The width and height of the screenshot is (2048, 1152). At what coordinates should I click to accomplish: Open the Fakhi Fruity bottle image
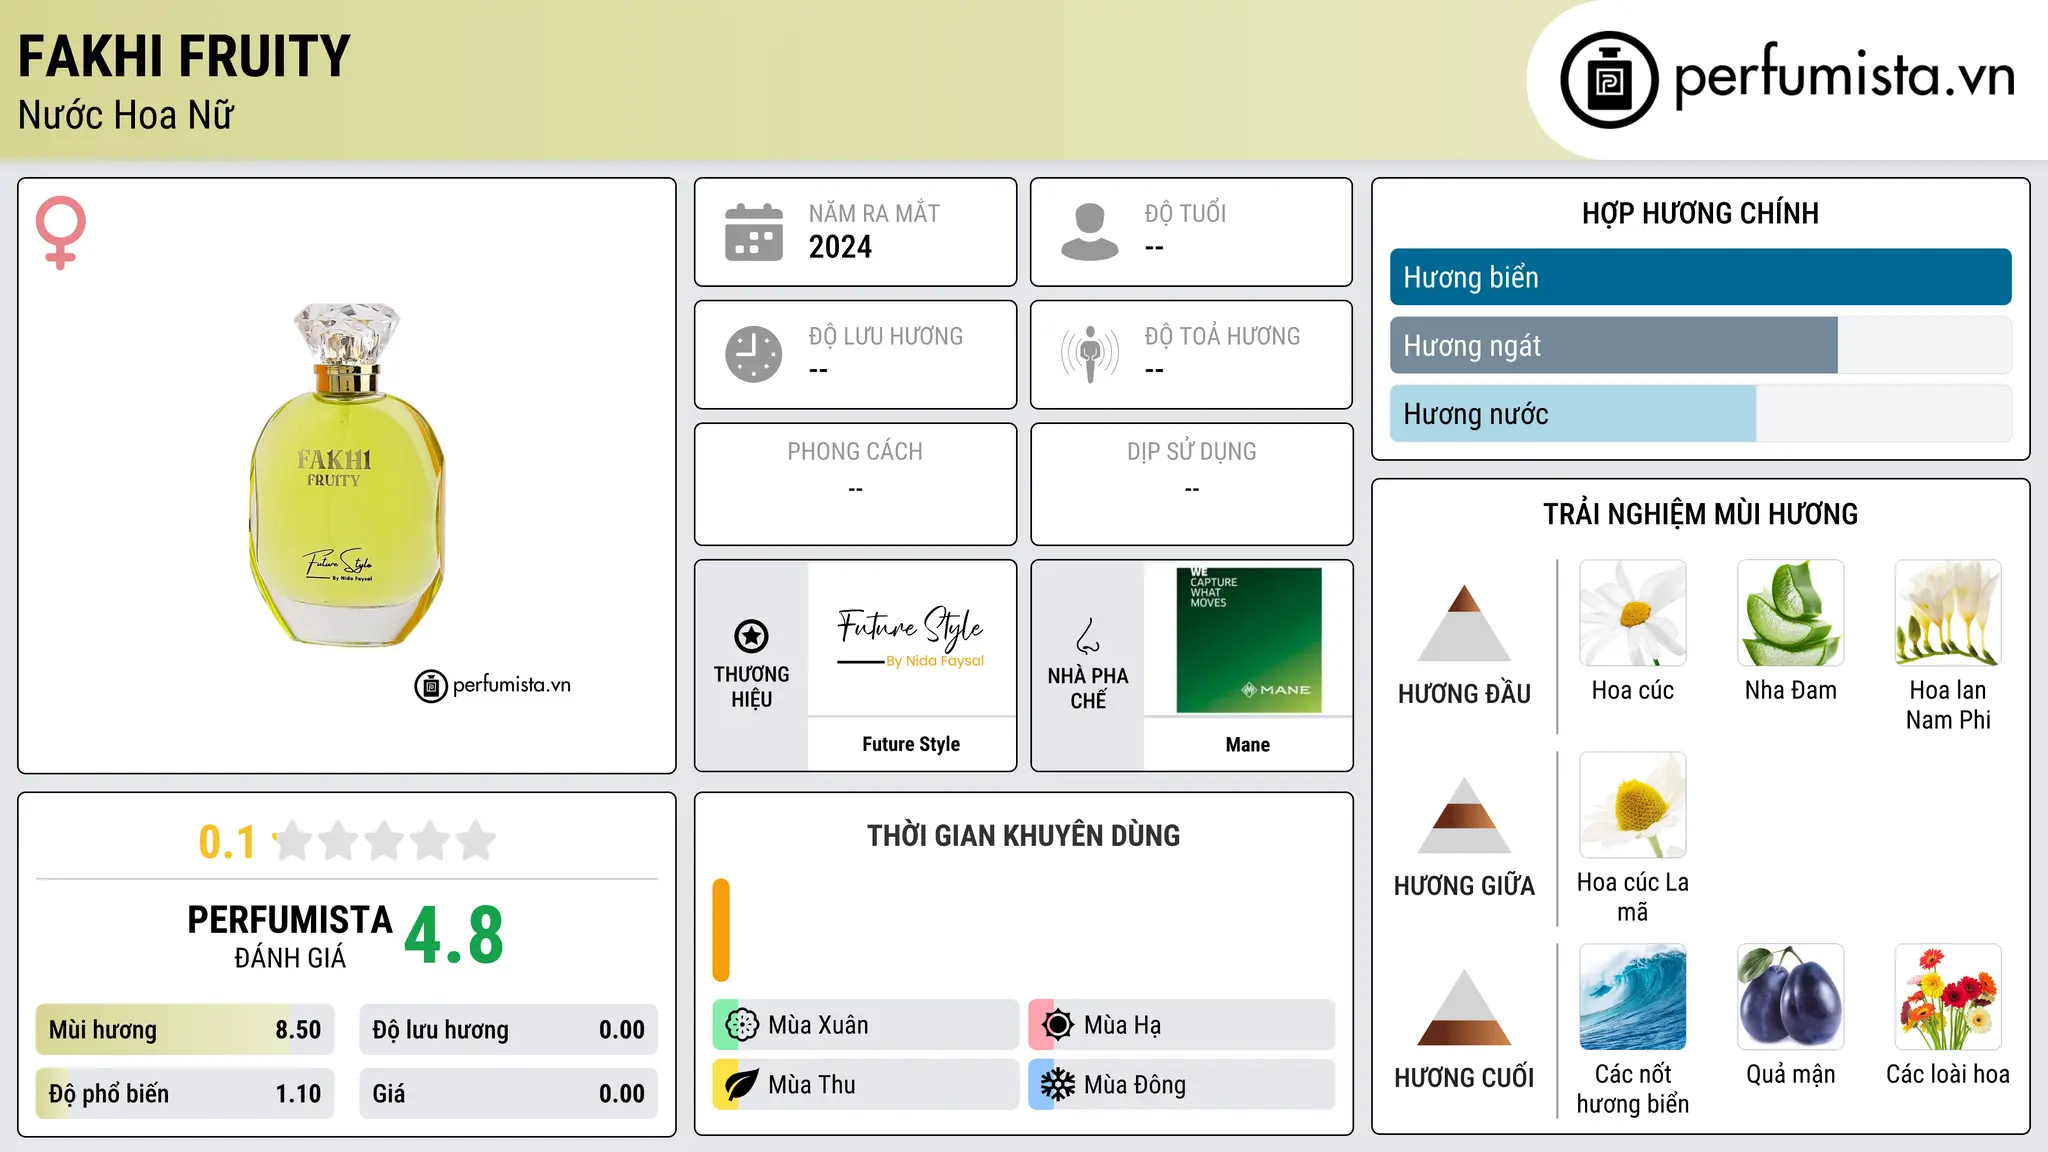click(x=346, y=475)
